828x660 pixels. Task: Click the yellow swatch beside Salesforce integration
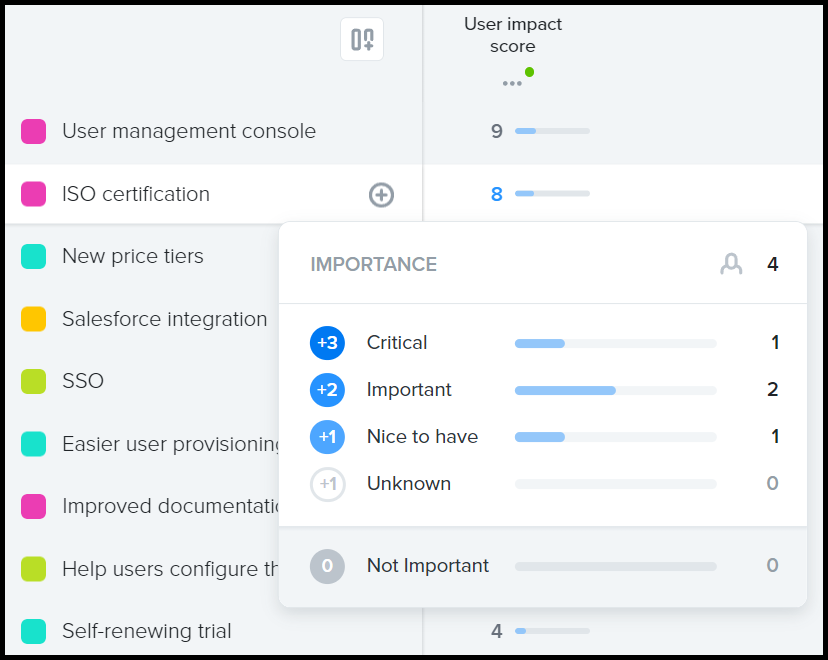coord(33,319)
